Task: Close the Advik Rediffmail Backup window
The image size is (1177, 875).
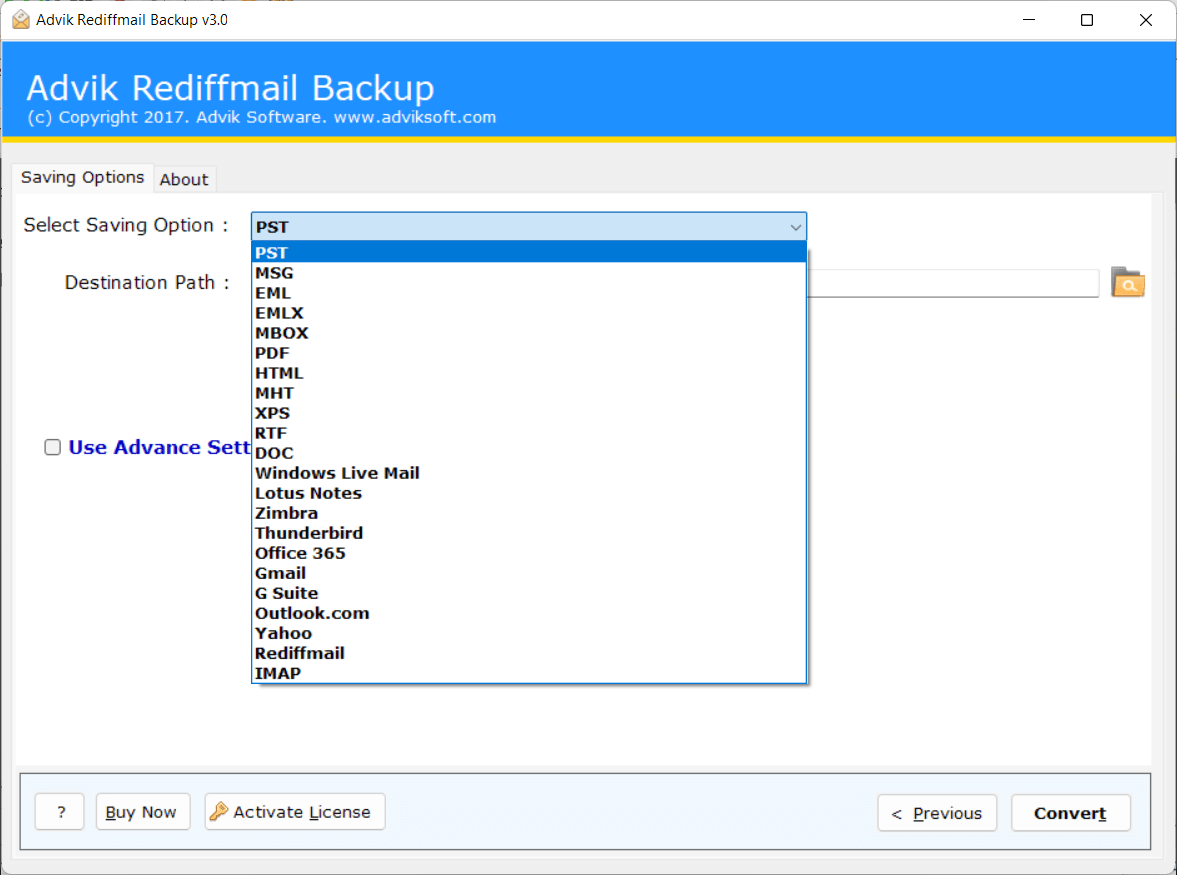Action: pos(1145,20)
